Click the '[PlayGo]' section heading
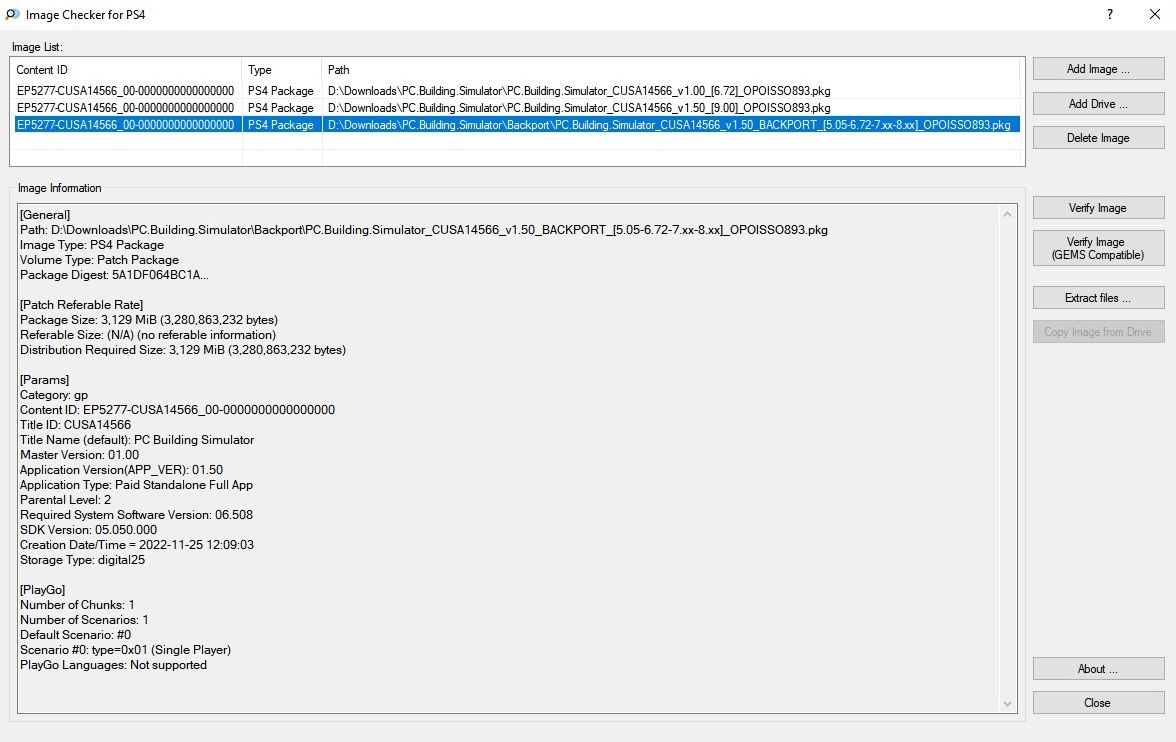The width and height of the screenshot is (1176, 742). [x=43, y=590]
